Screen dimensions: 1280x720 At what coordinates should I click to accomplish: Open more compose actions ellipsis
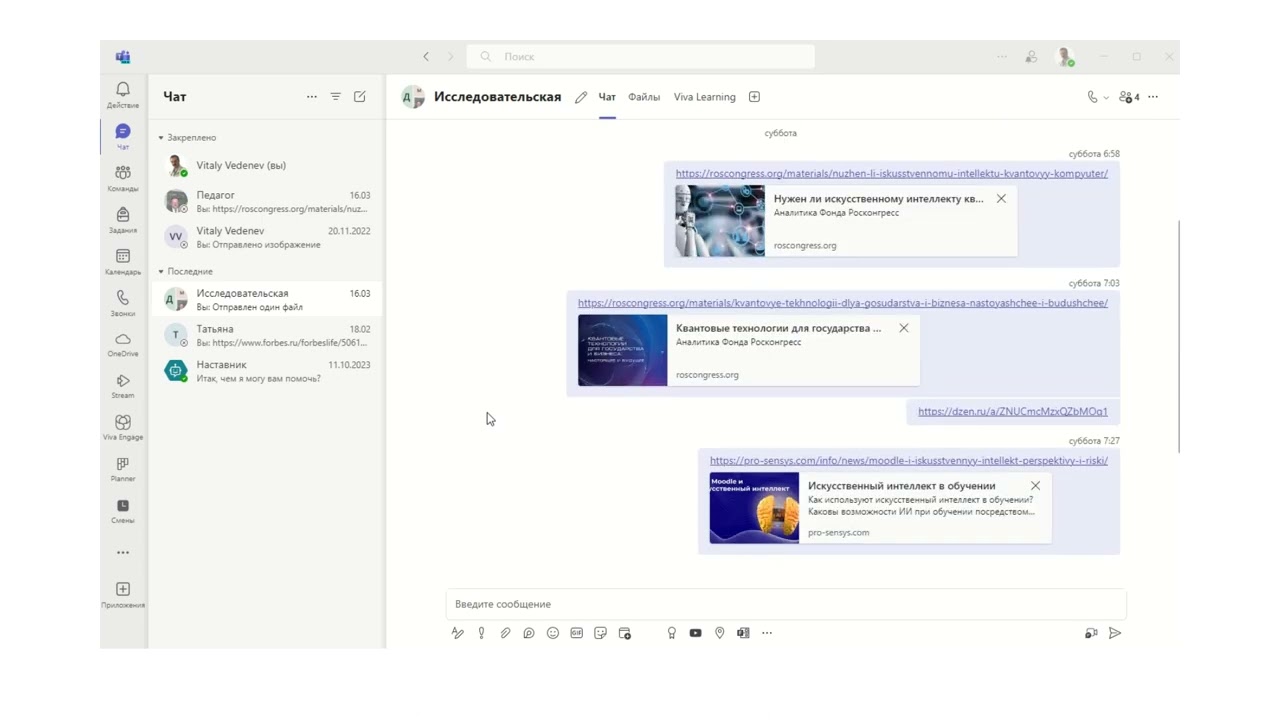tap(767, 633)
